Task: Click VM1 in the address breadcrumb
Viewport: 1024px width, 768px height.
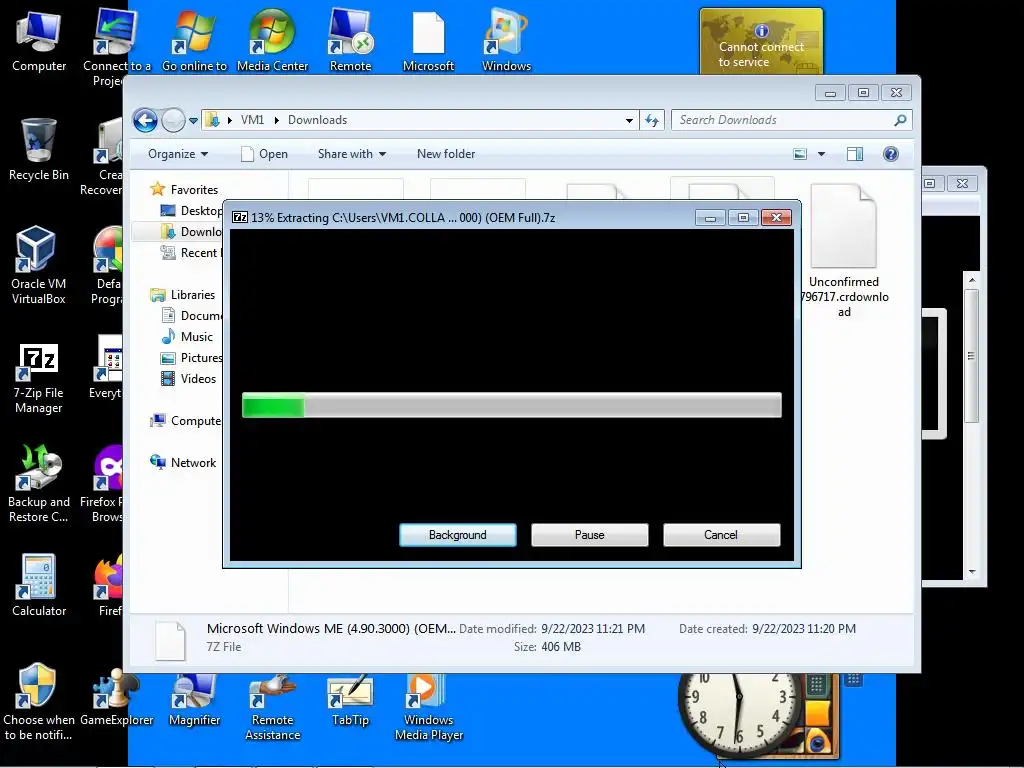Action: click(252, 120)
